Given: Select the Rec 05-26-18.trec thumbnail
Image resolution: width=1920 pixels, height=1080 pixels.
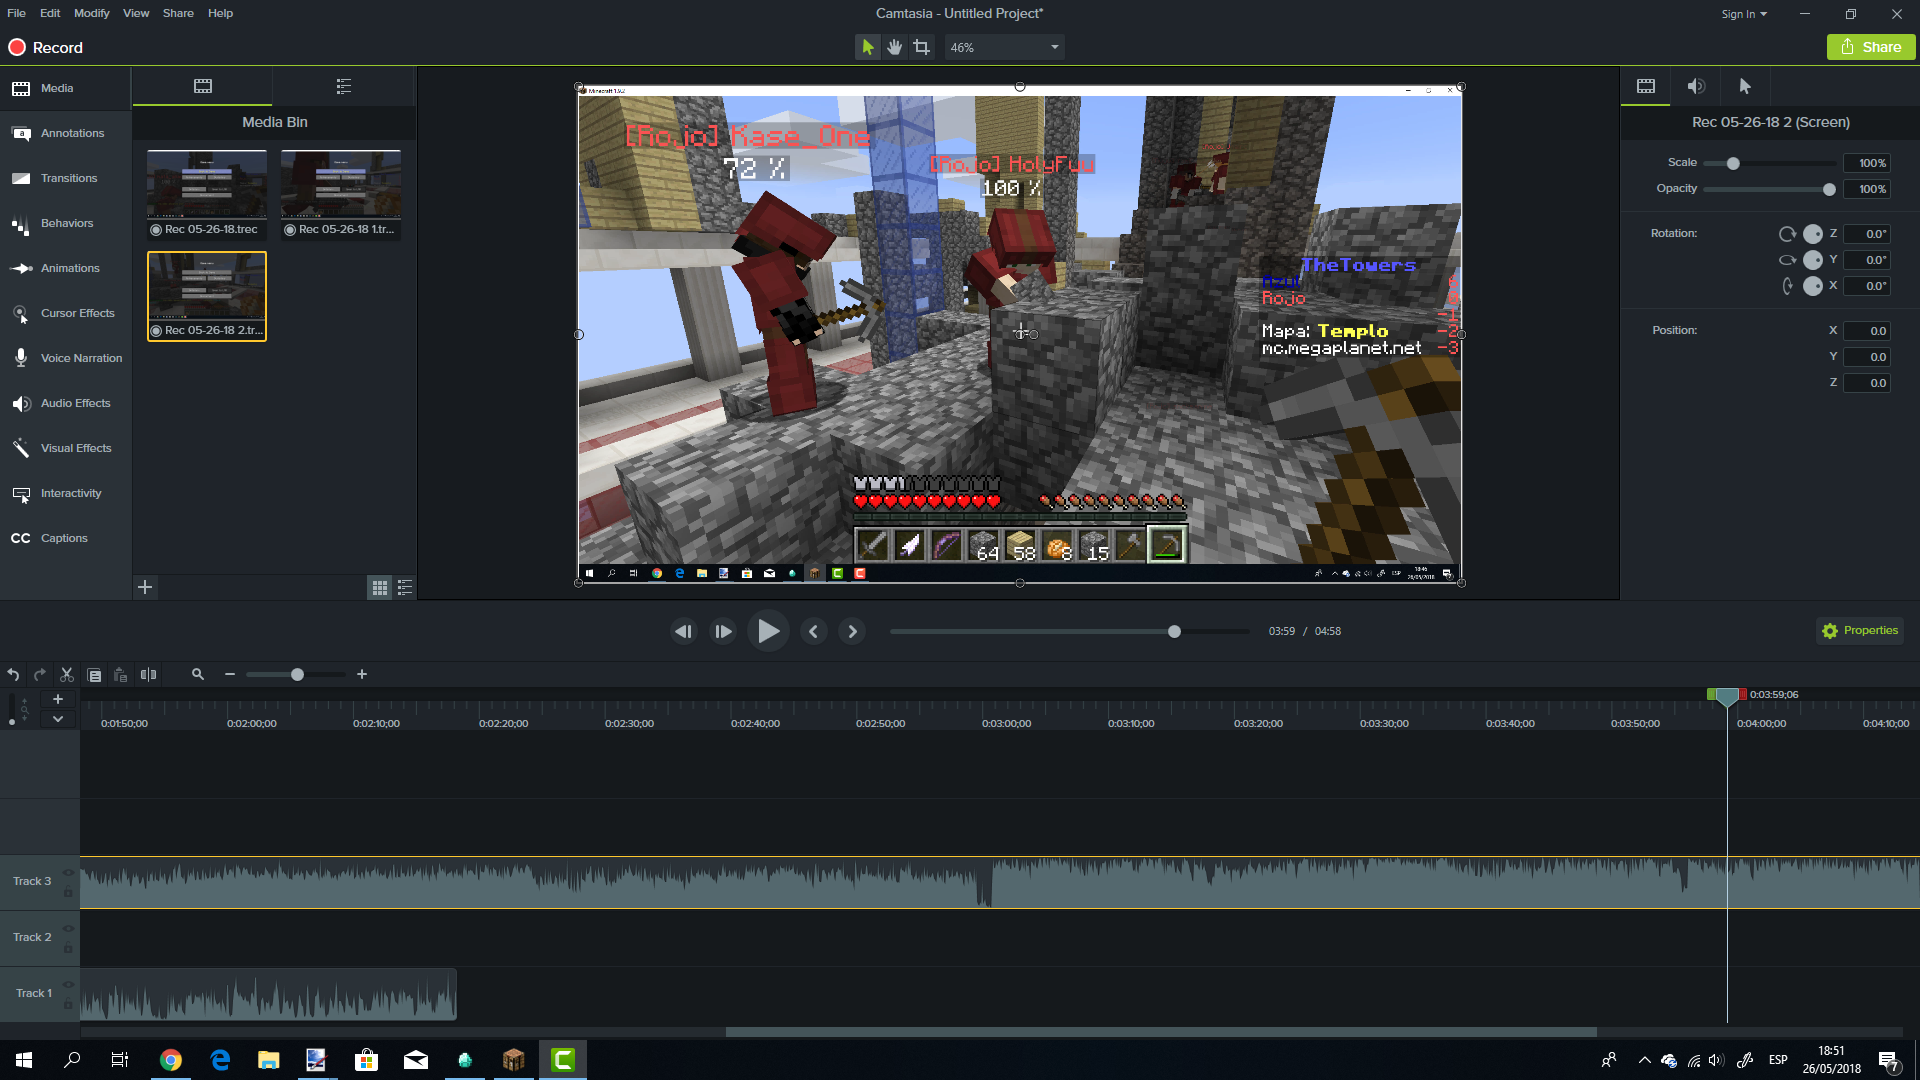Looking at the screenshot, I should pos(207,194).
